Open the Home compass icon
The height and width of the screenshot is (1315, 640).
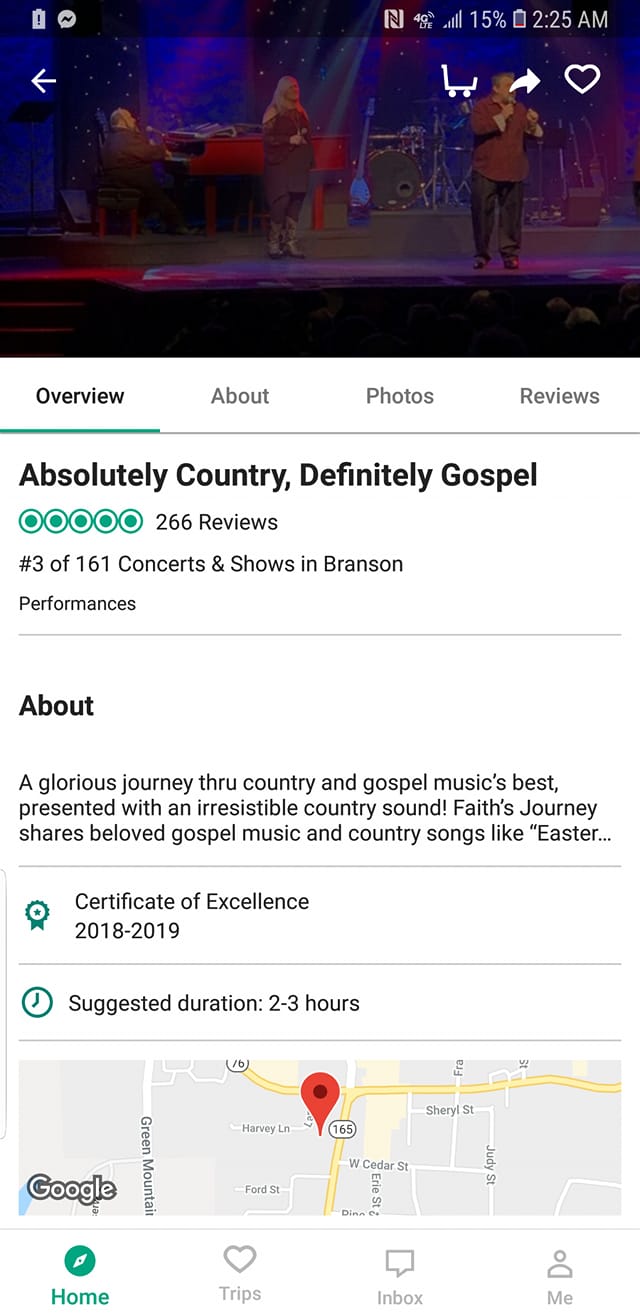click(x=80, y=1261)
